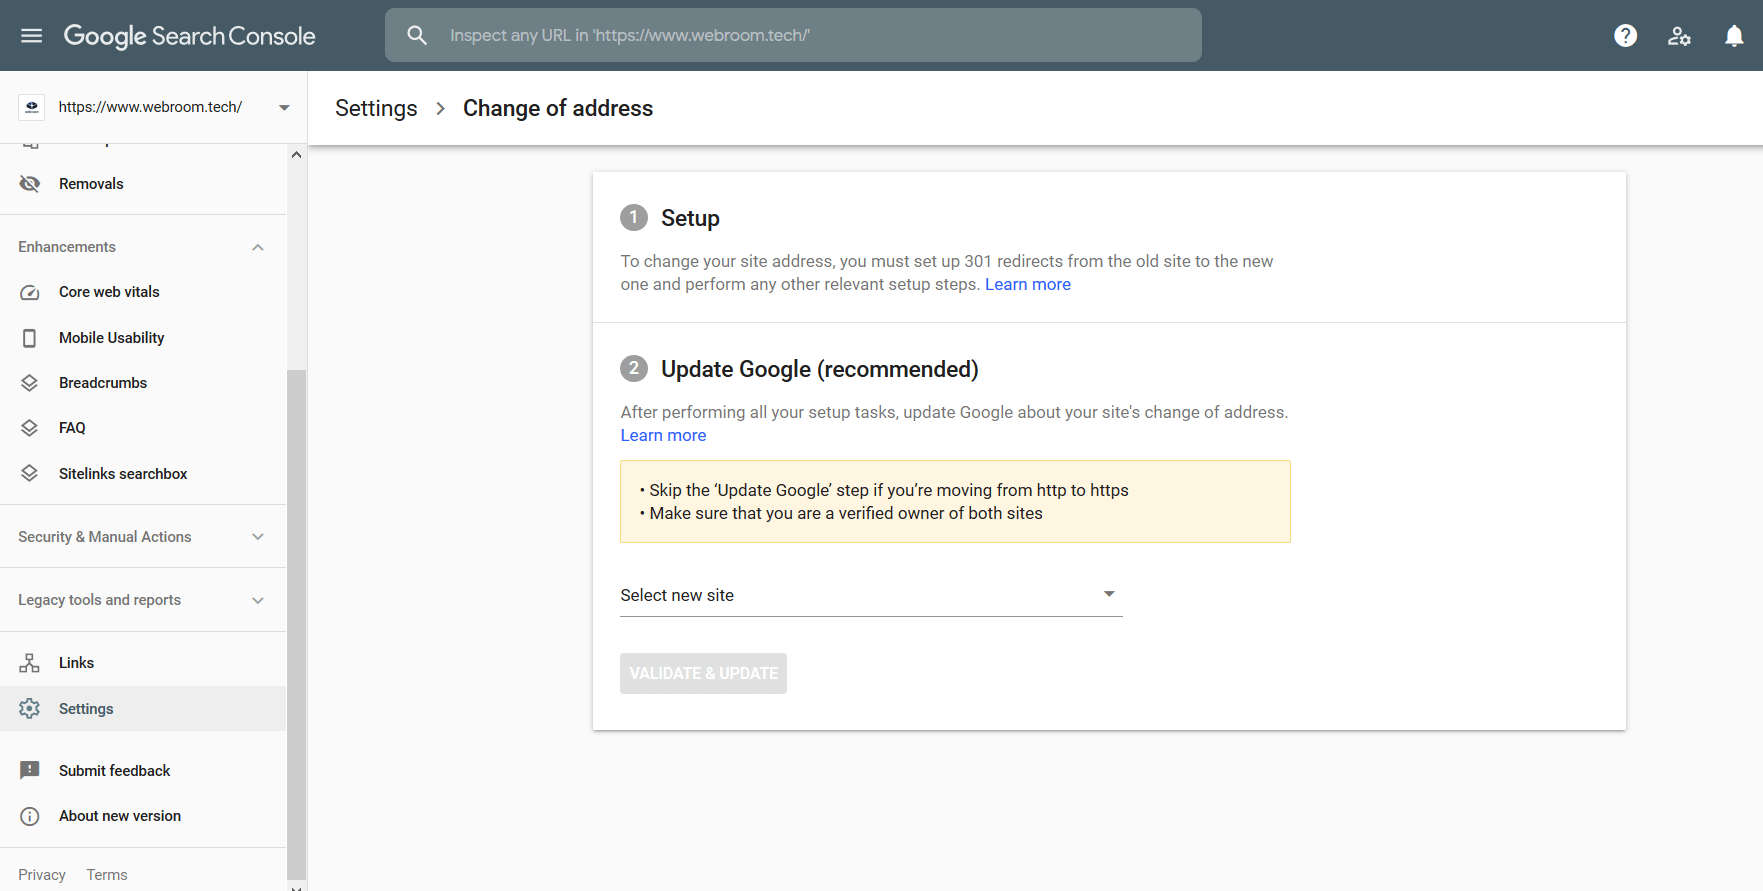Open the FAQ enhancement report
1763x891 pixels.
click(x=72, y=428)
